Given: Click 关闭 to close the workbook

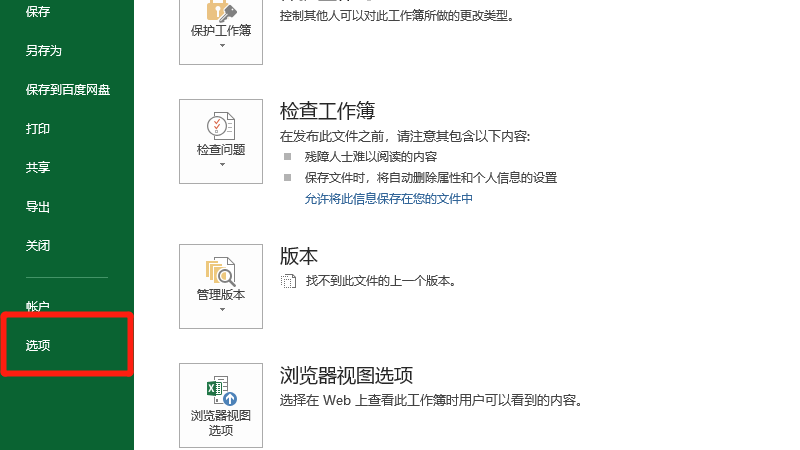Looking at the screenshot, I should [38, 246].
